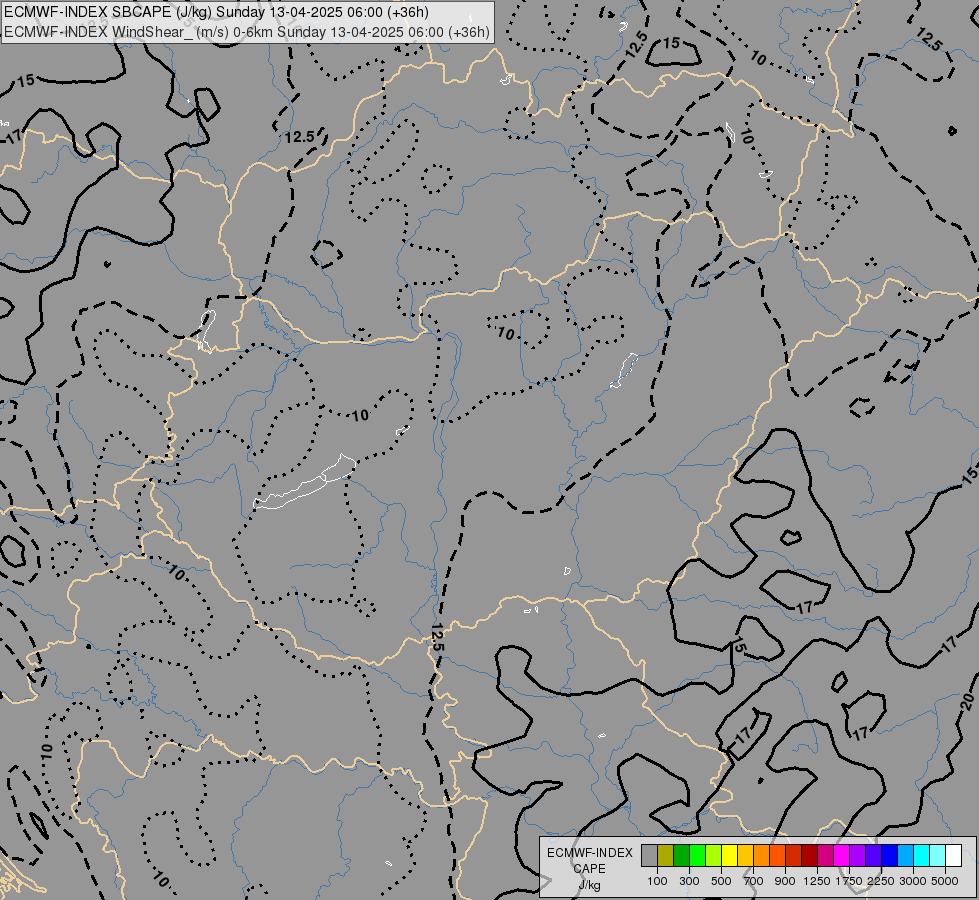979x900 pixels.
Task: Click the 700 legend value
Action: click(754, 881)
